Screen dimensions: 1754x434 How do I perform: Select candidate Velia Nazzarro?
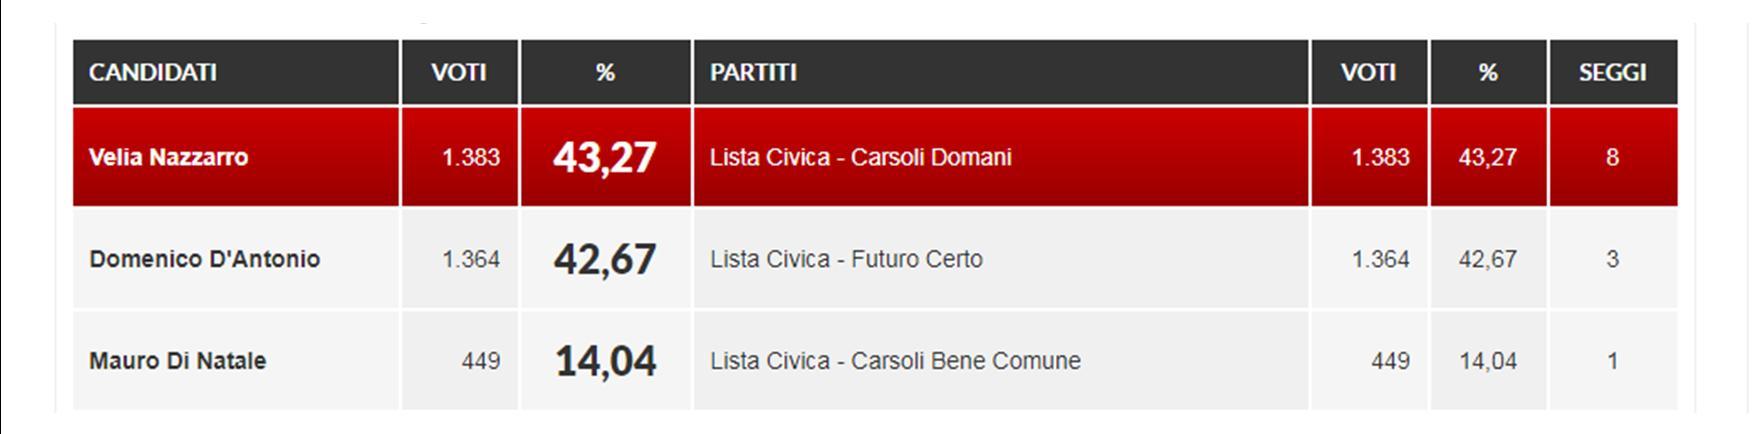(168, 157)
